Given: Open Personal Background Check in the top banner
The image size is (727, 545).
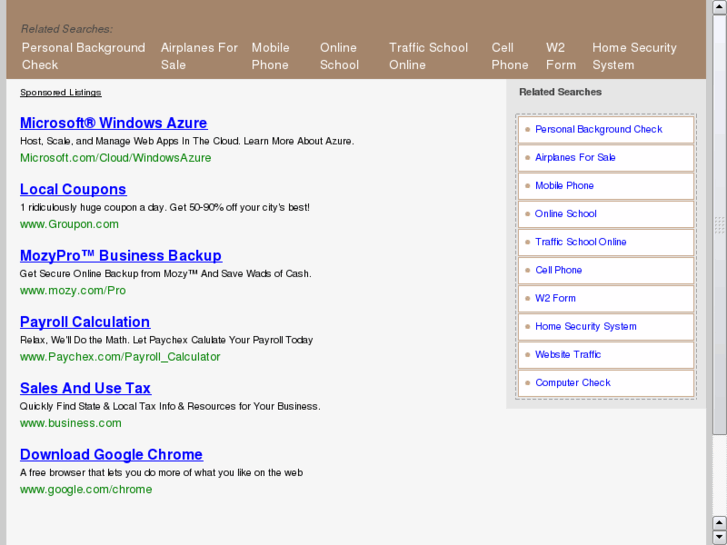Looking at the screenshot, I should [83, 56].
